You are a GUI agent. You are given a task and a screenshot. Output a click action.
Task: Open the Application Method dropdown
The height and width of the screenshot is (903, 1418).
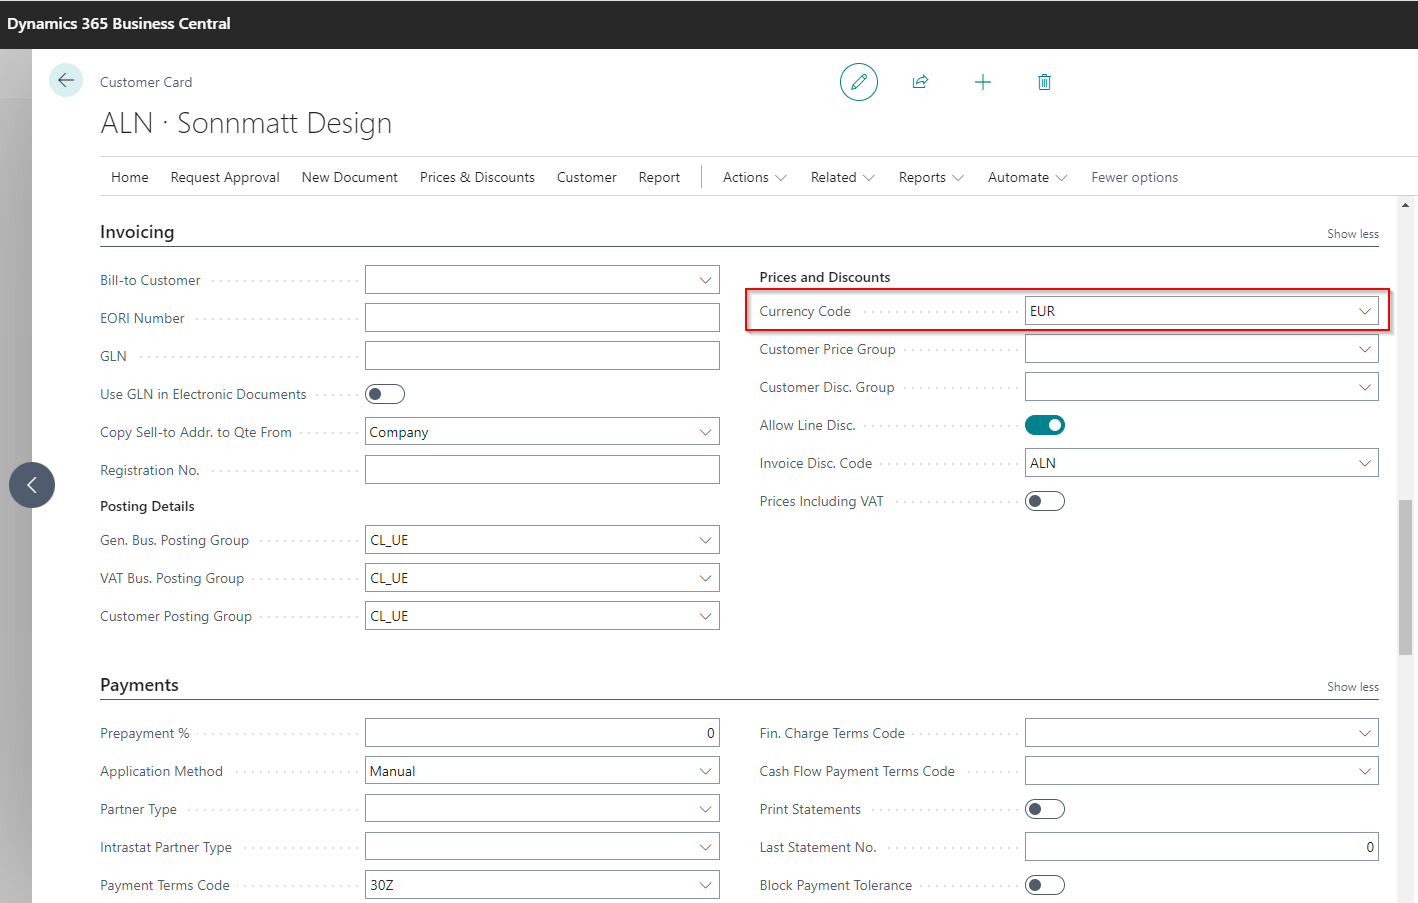click(705, 771)
